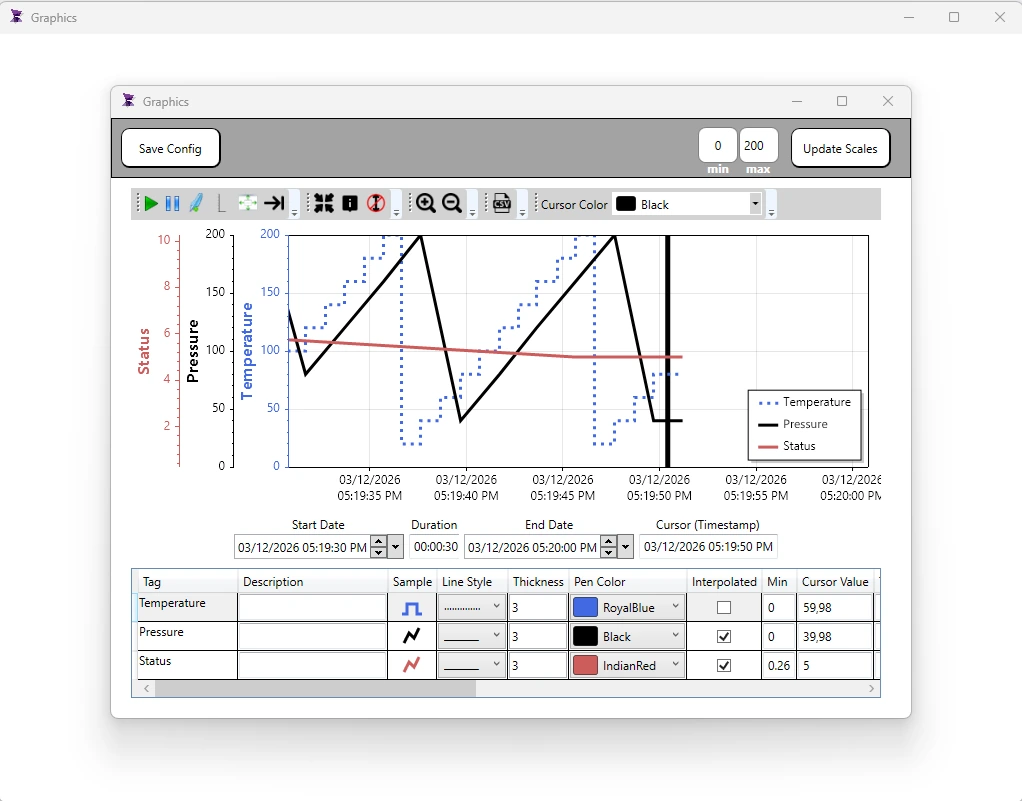Maximize the inner Graphics window
The width and height of the screenshot is (1022, 801).
tap(842, 101)
